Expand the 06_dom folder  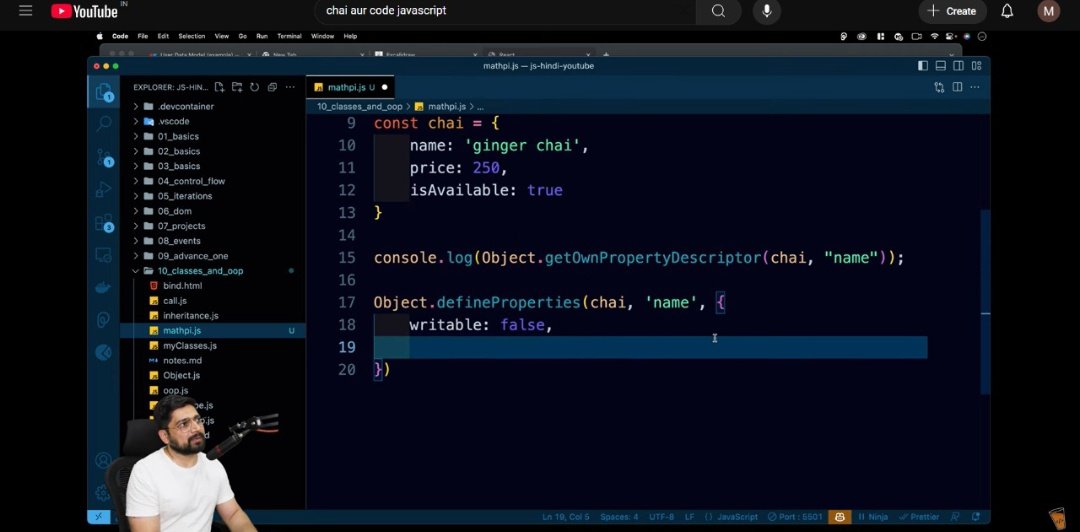(212, 211)
